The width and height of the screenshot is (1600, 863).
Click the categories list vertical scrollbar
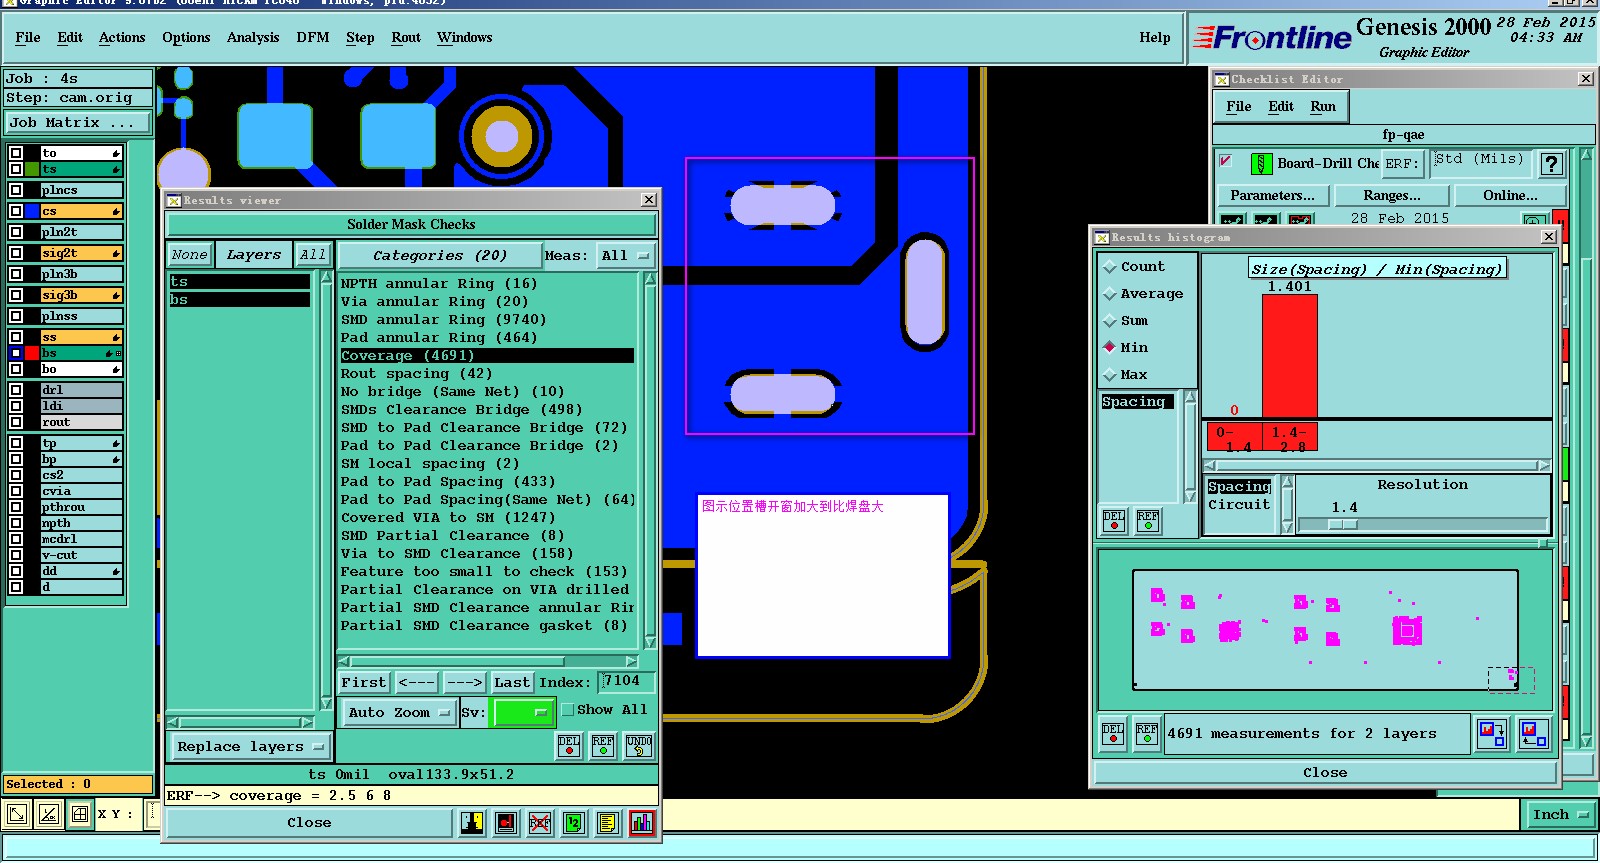click(650, 460)
